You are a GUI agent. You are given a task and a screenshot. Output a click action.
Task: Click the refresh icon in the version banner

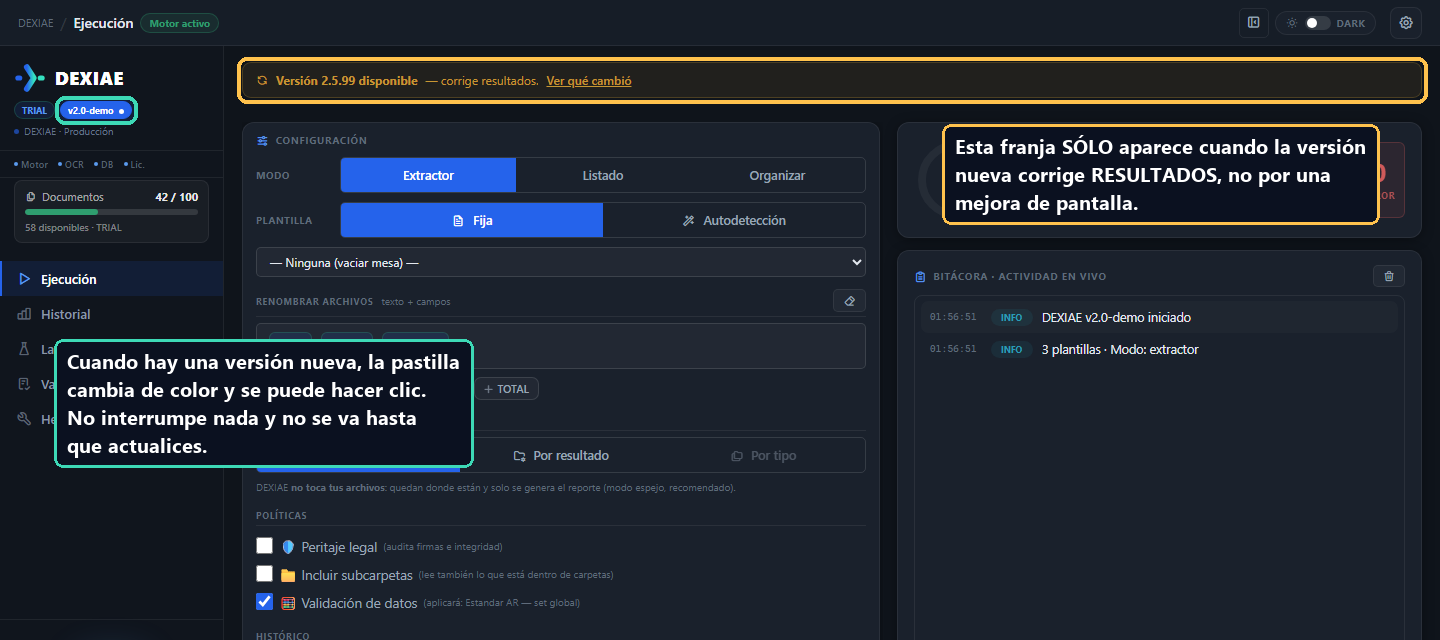point(262,81)
